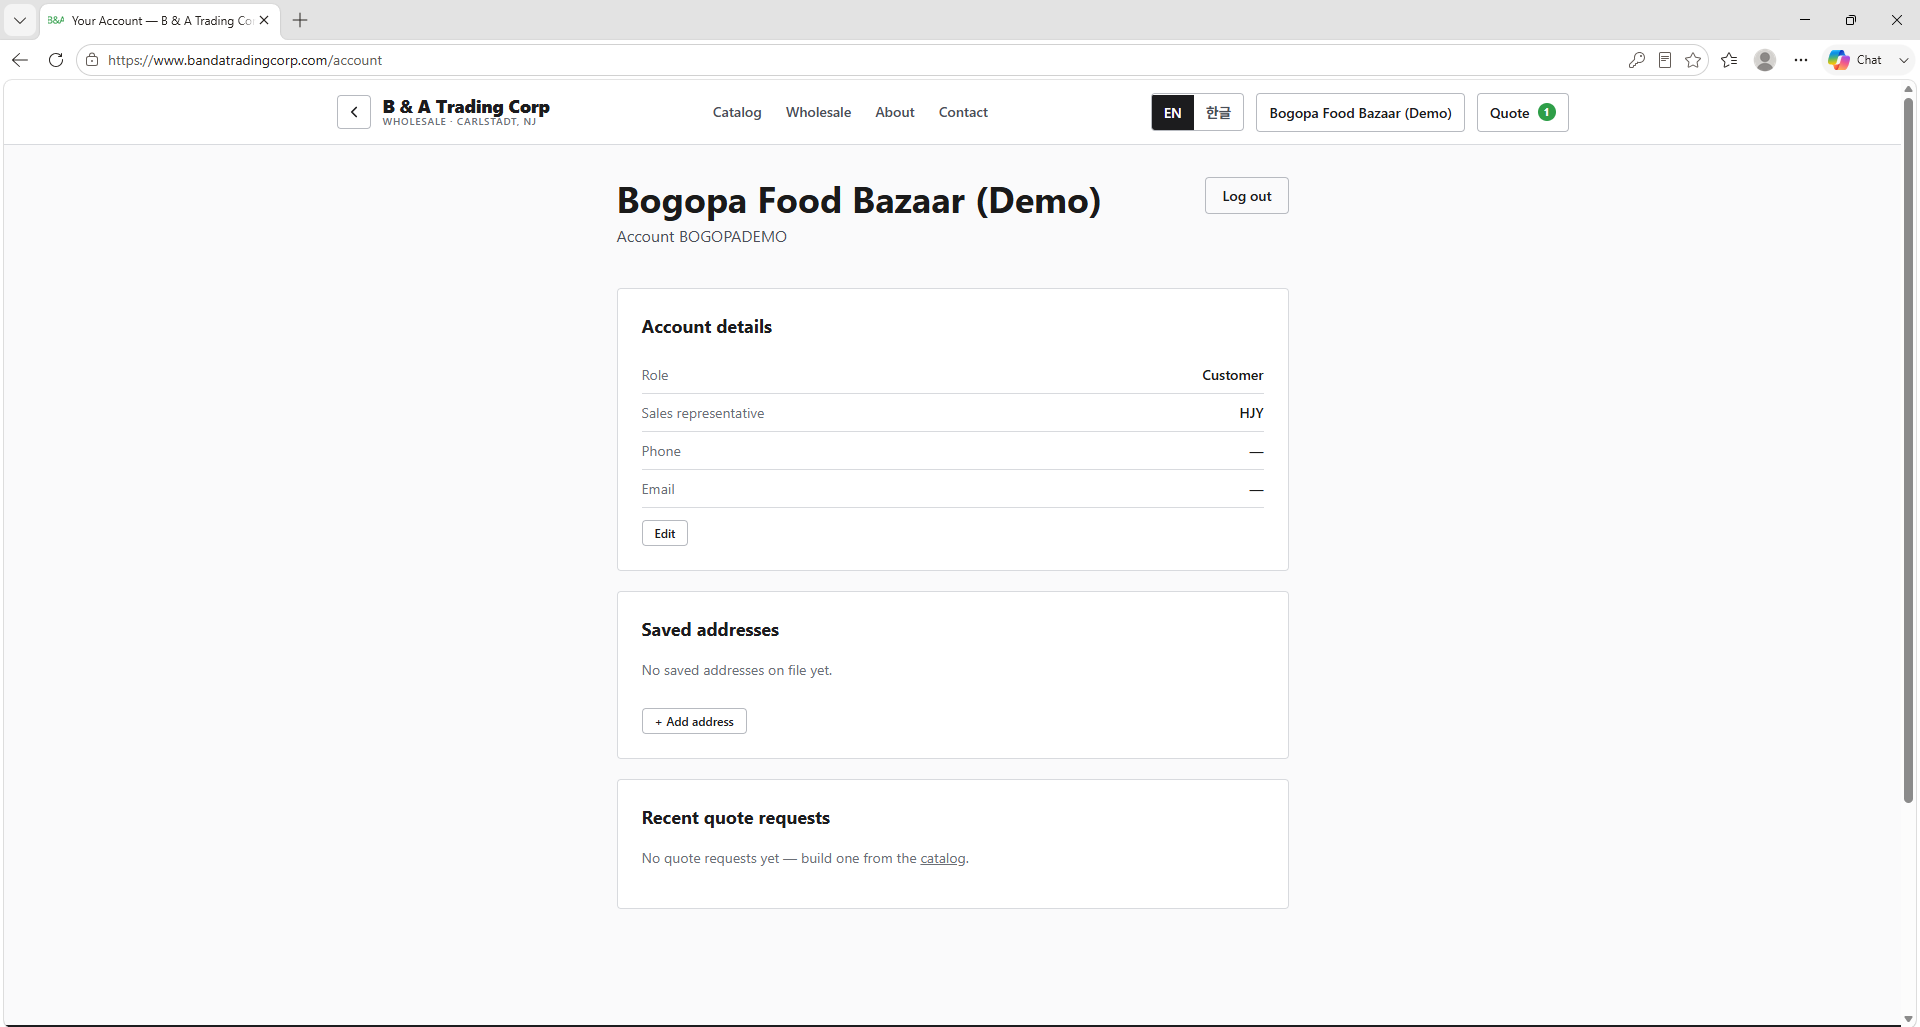The height and width of the screenshot is (1027, 1920).
Task: Open the Contact menu item
Action: point(963,112)
